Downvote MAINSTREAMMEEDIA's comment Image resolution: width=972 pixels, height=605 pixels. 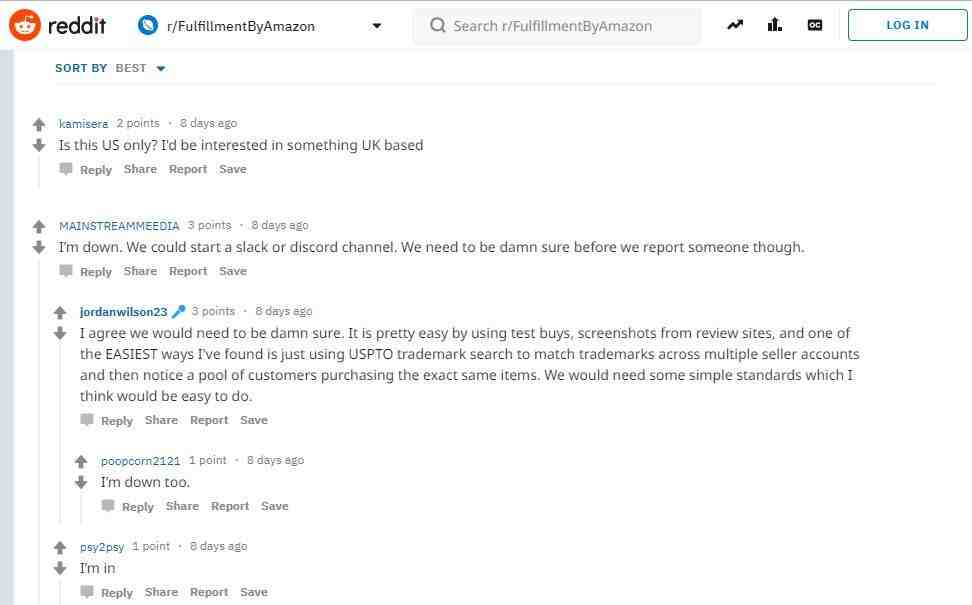39,247
